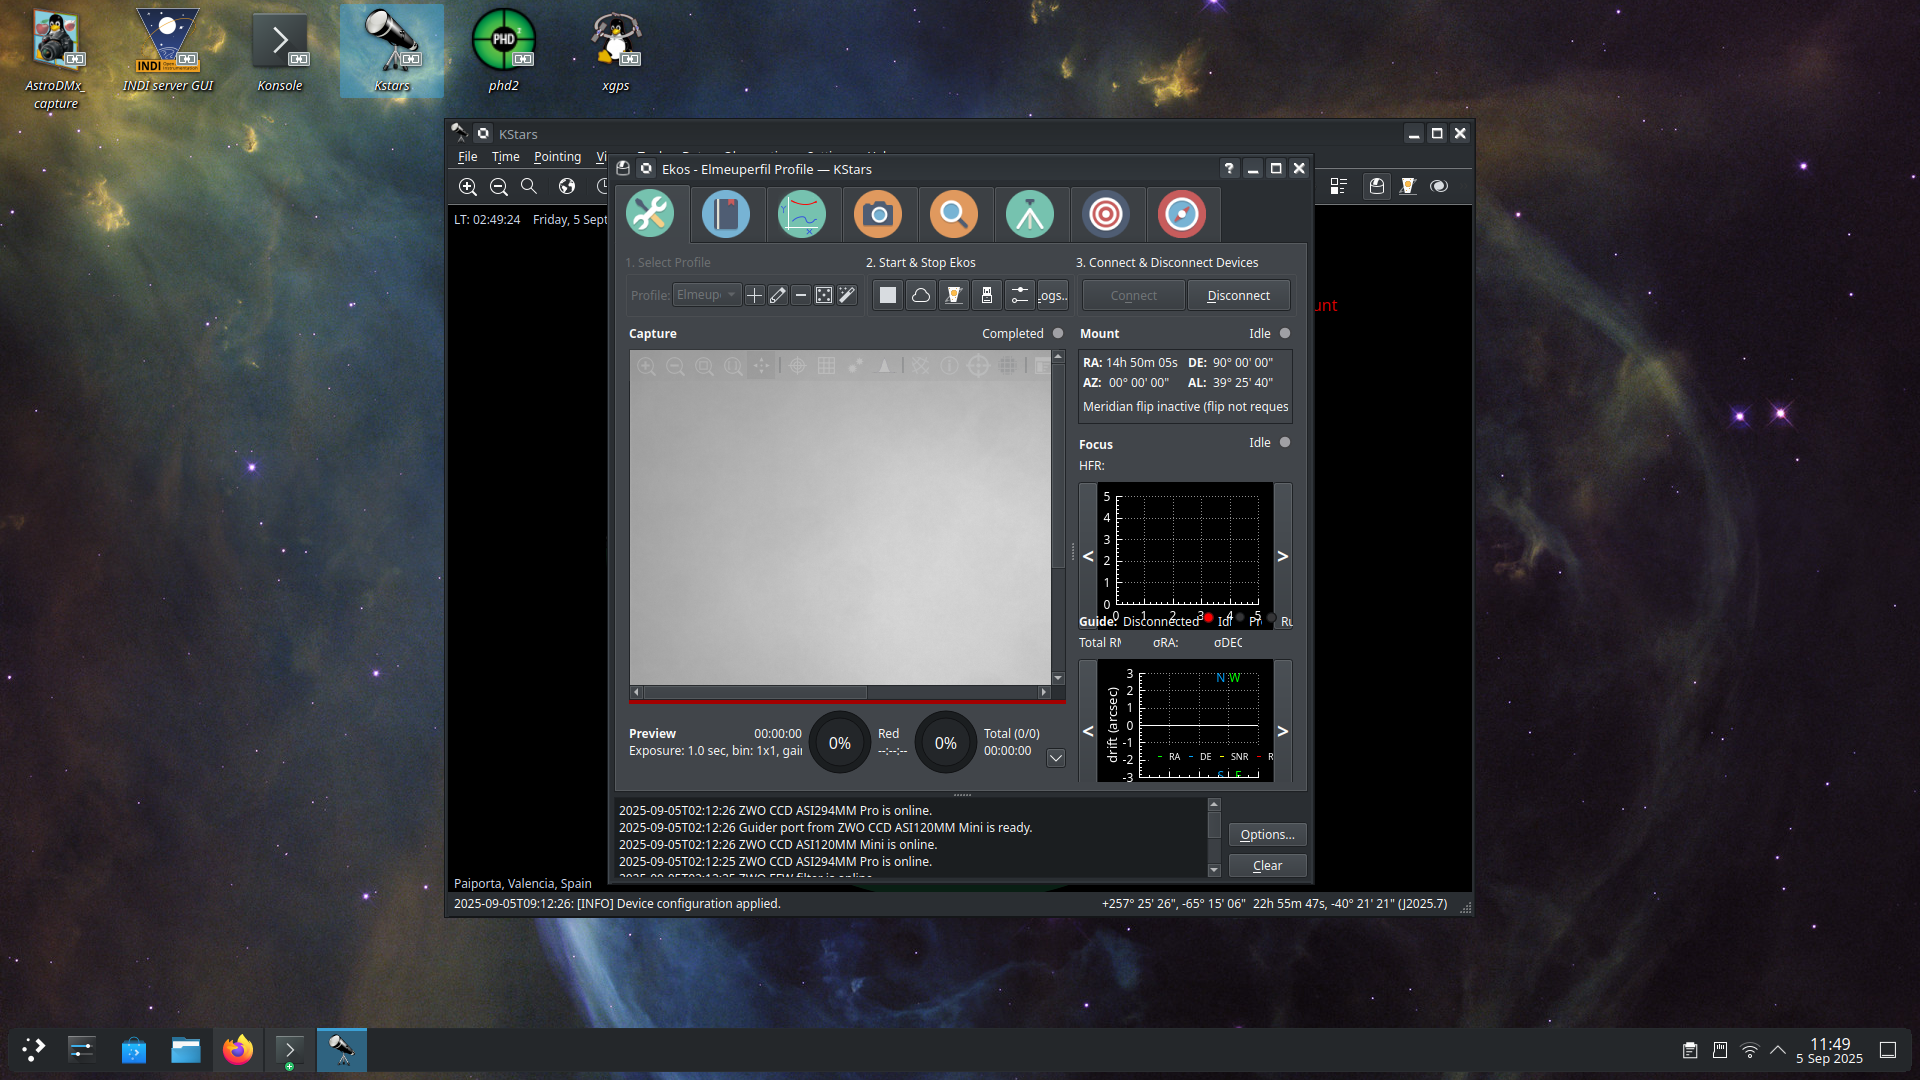Click KStars geographic location globe icon

coord(567,187)
